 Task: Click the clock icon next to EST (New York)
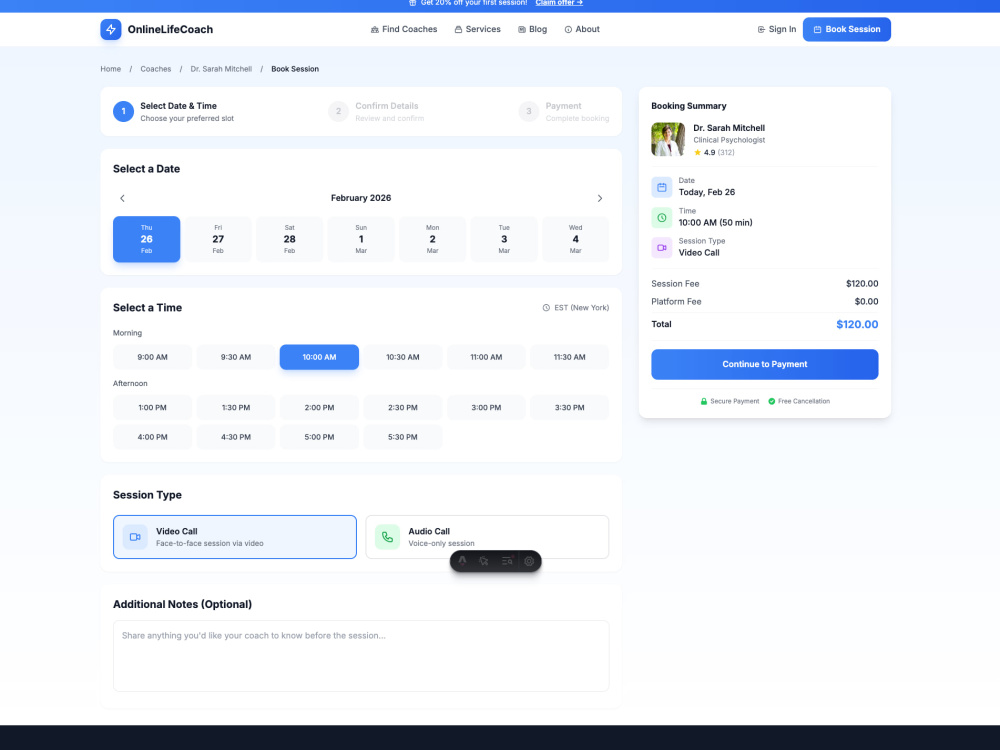547,308
